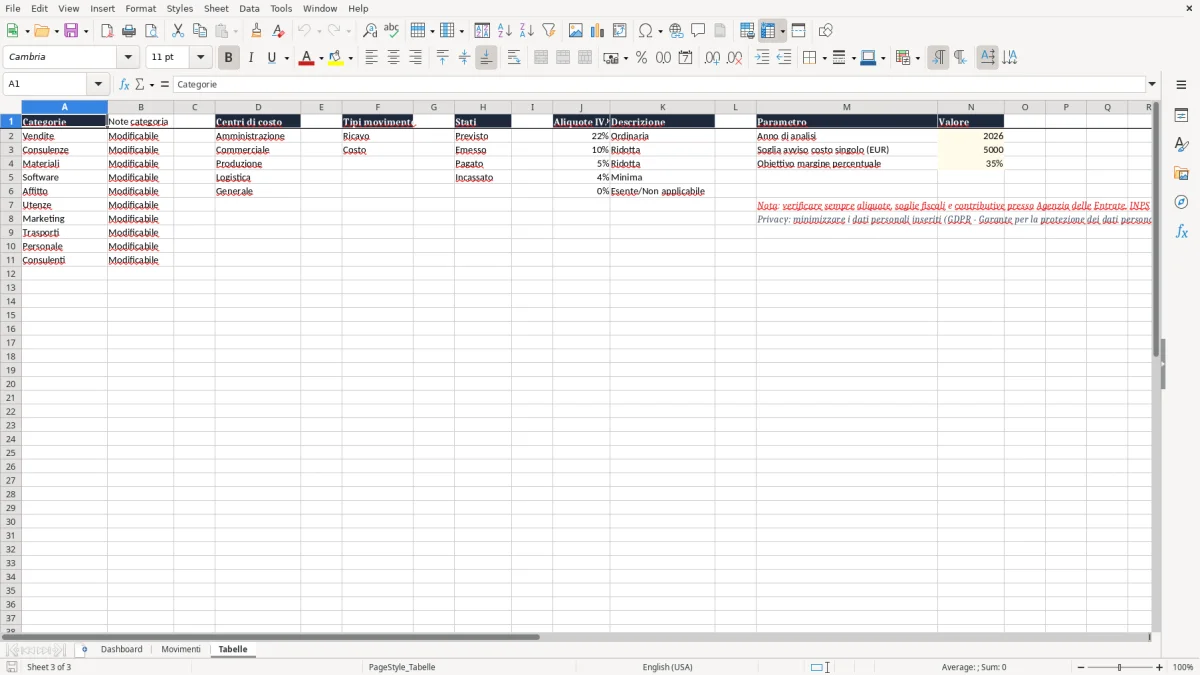
Task: Click the English (USA) language status
Action: [667, 667]
